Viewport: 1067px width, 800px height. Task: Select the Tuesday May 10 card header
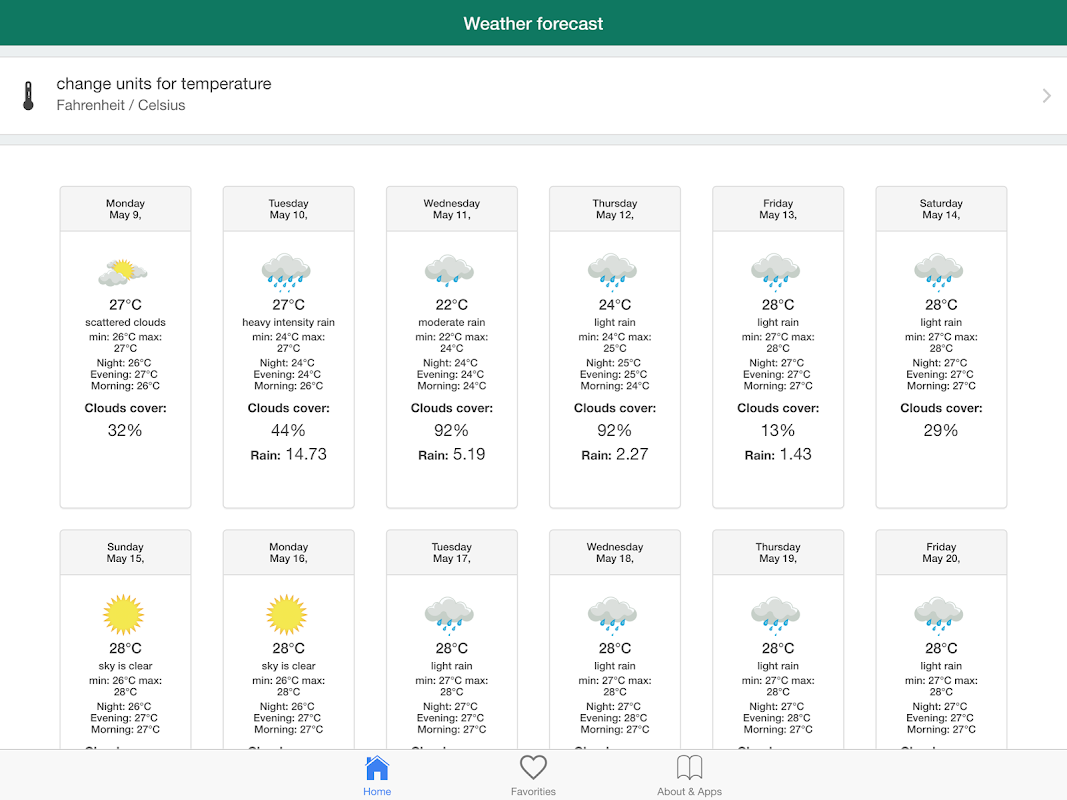pyautogui.click(x=289, y=209)
